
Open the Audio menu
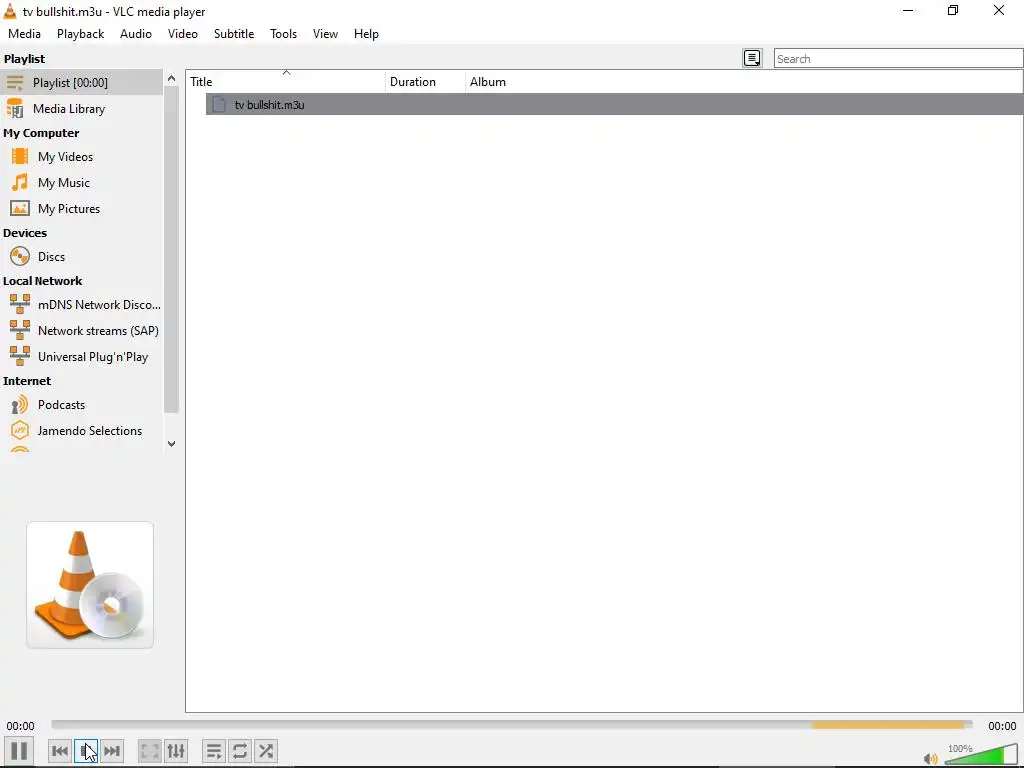136,34
